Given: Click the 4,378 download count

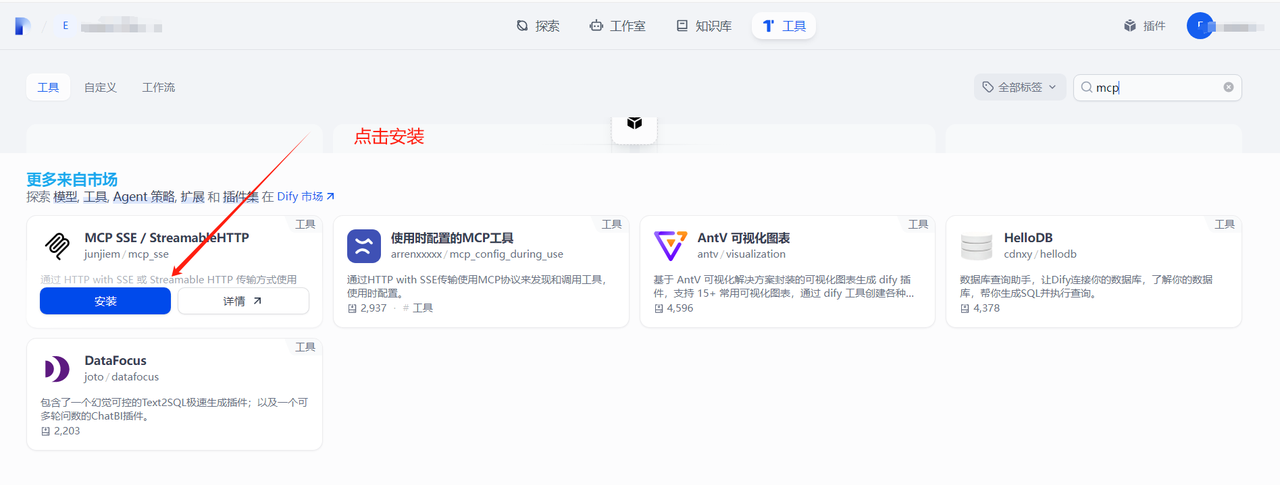Looking at the screenshot, I should [x=980, y=308].
